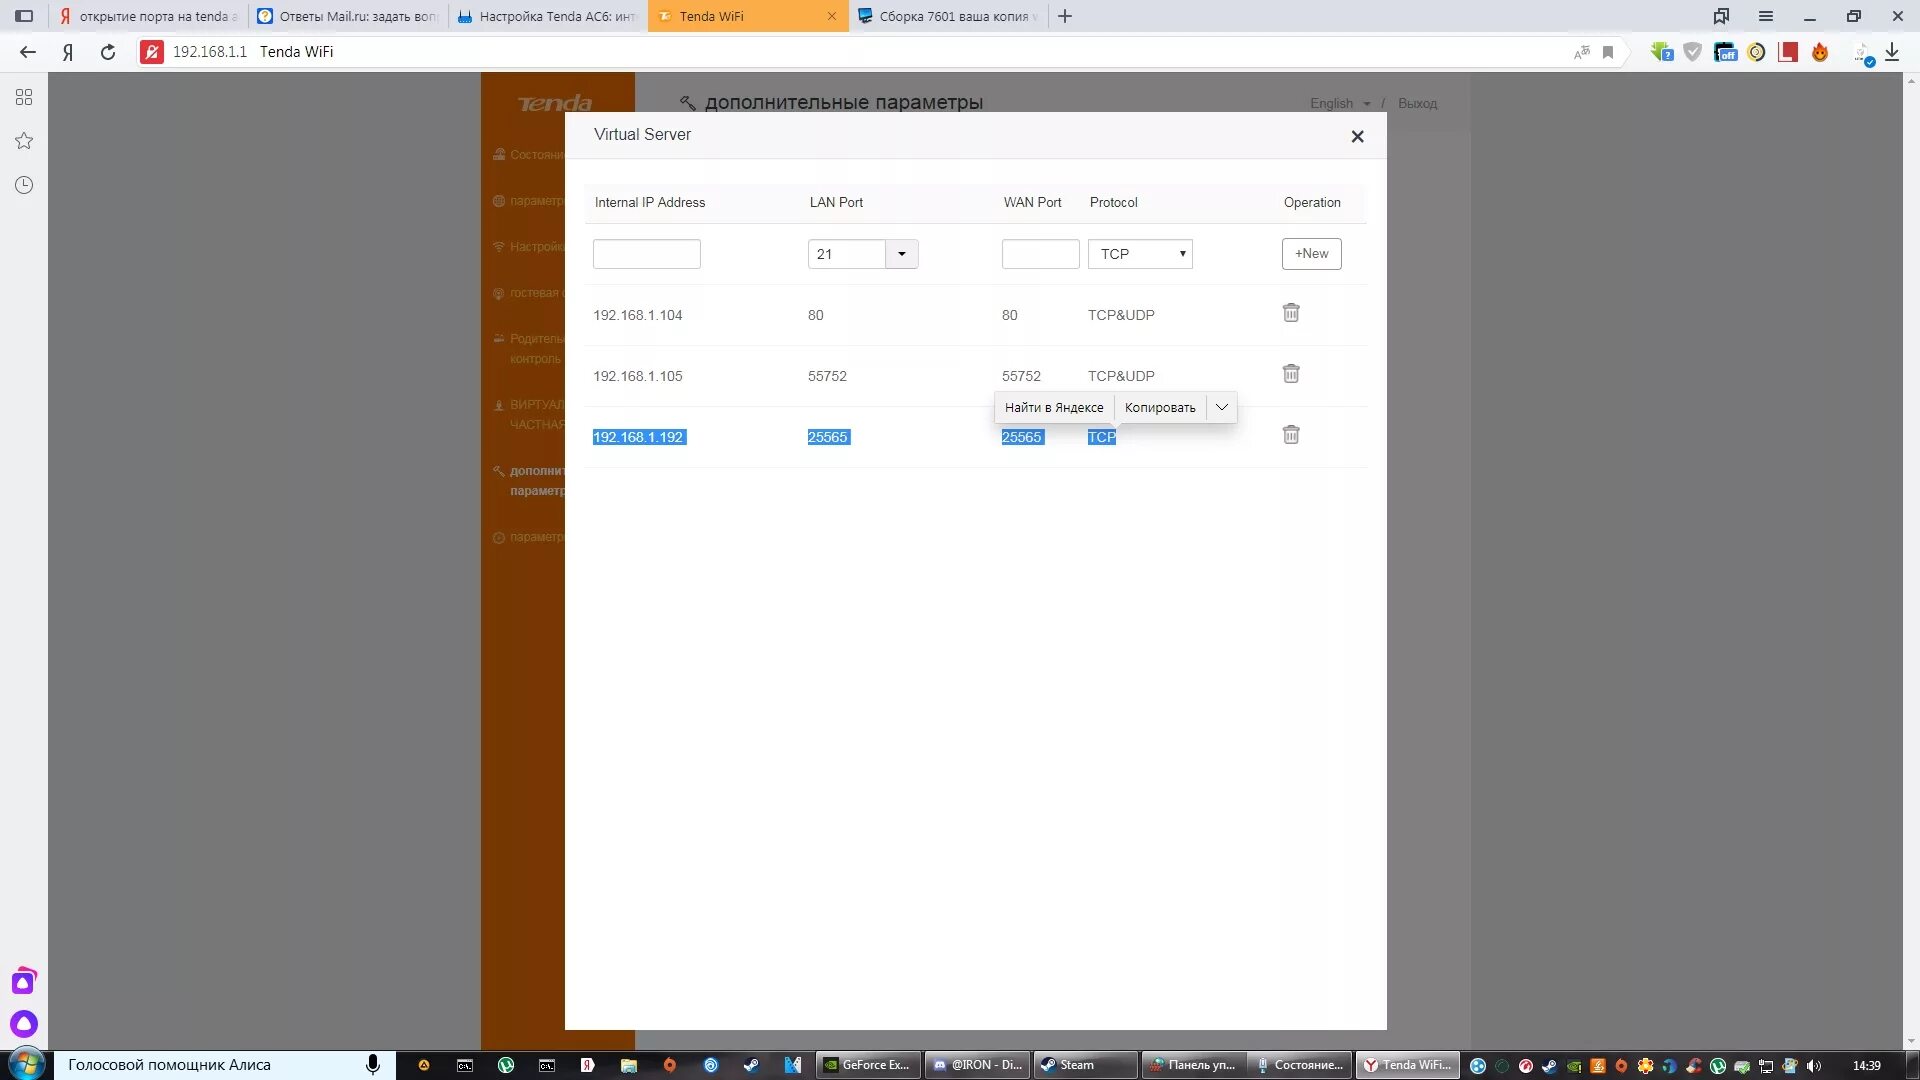Click the Internal IP Address input field

[x=646, y=254]
